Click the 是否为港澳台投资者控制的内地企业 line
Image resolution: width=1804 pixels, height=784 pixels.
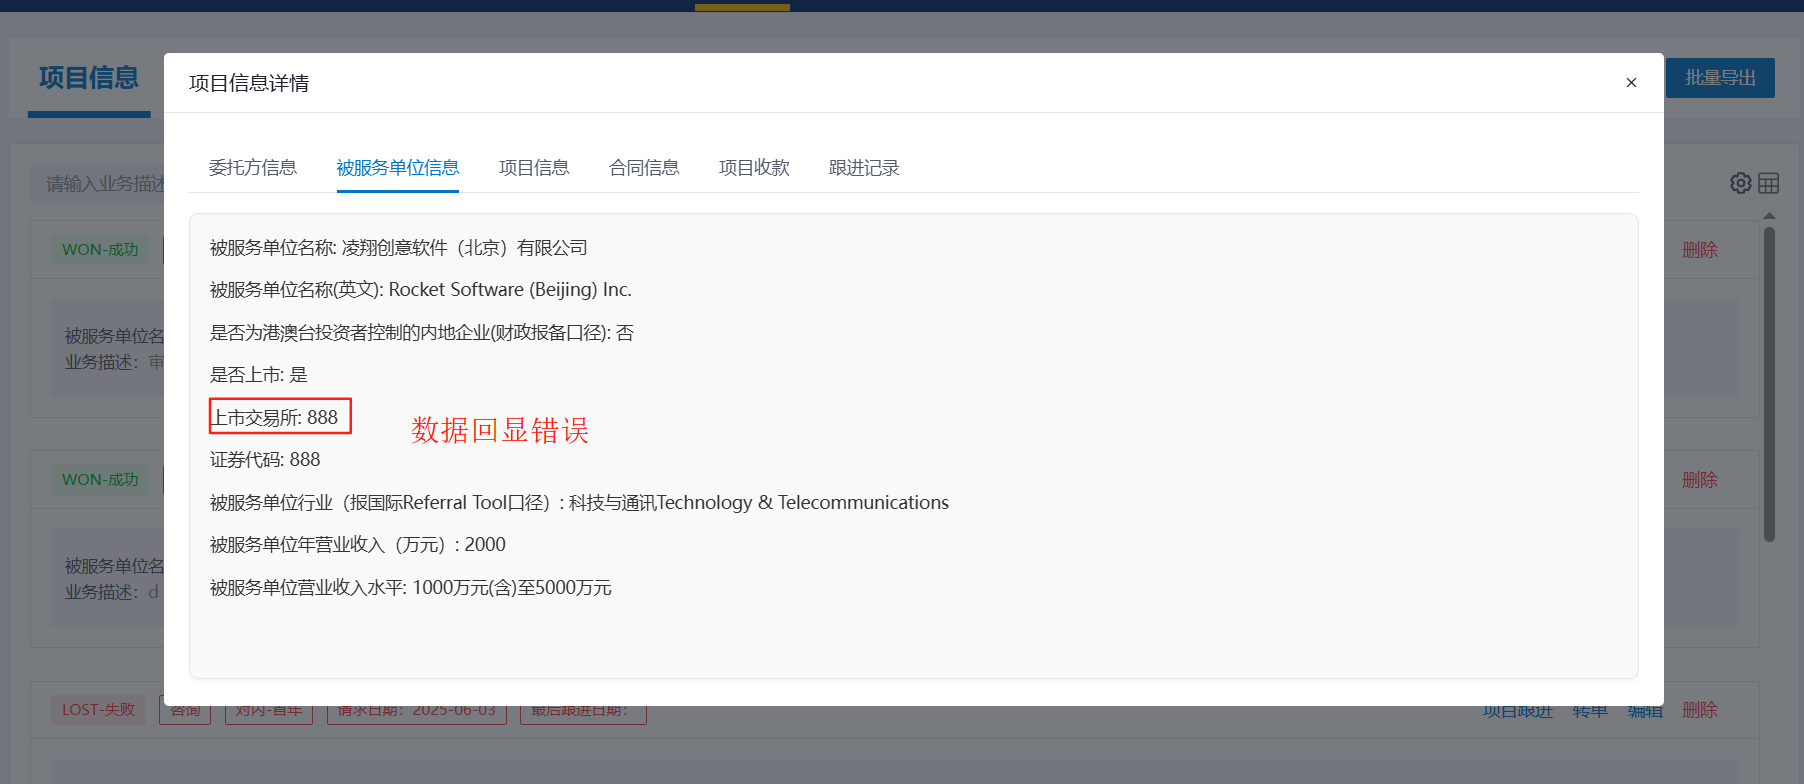422,333
